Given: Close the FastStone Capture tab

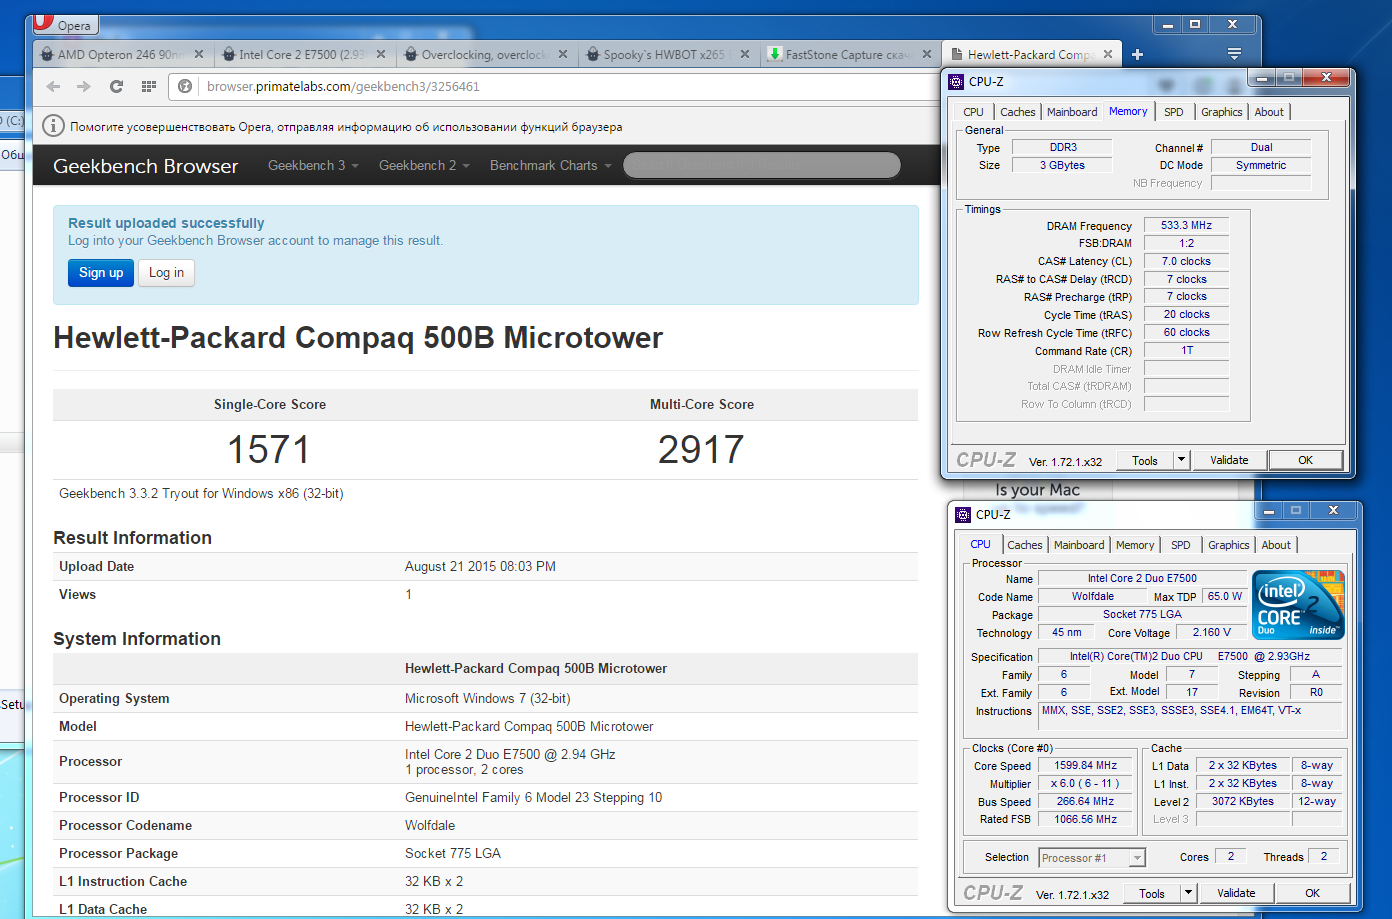Looking at the screenshot, I should pos(926,55).
